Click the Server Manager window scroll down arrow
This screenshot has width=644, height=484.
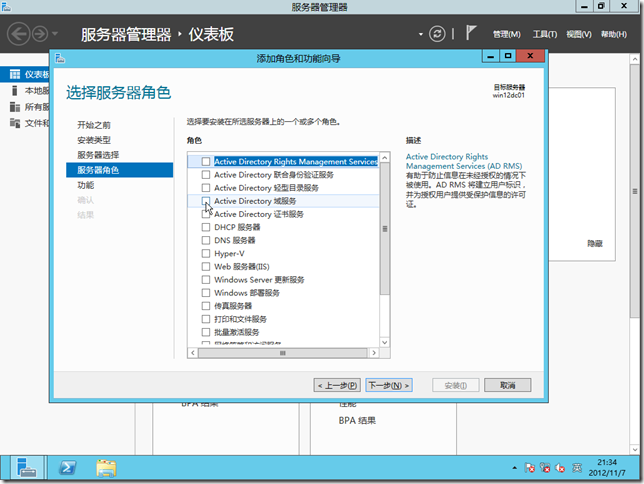tap(635, 449)
